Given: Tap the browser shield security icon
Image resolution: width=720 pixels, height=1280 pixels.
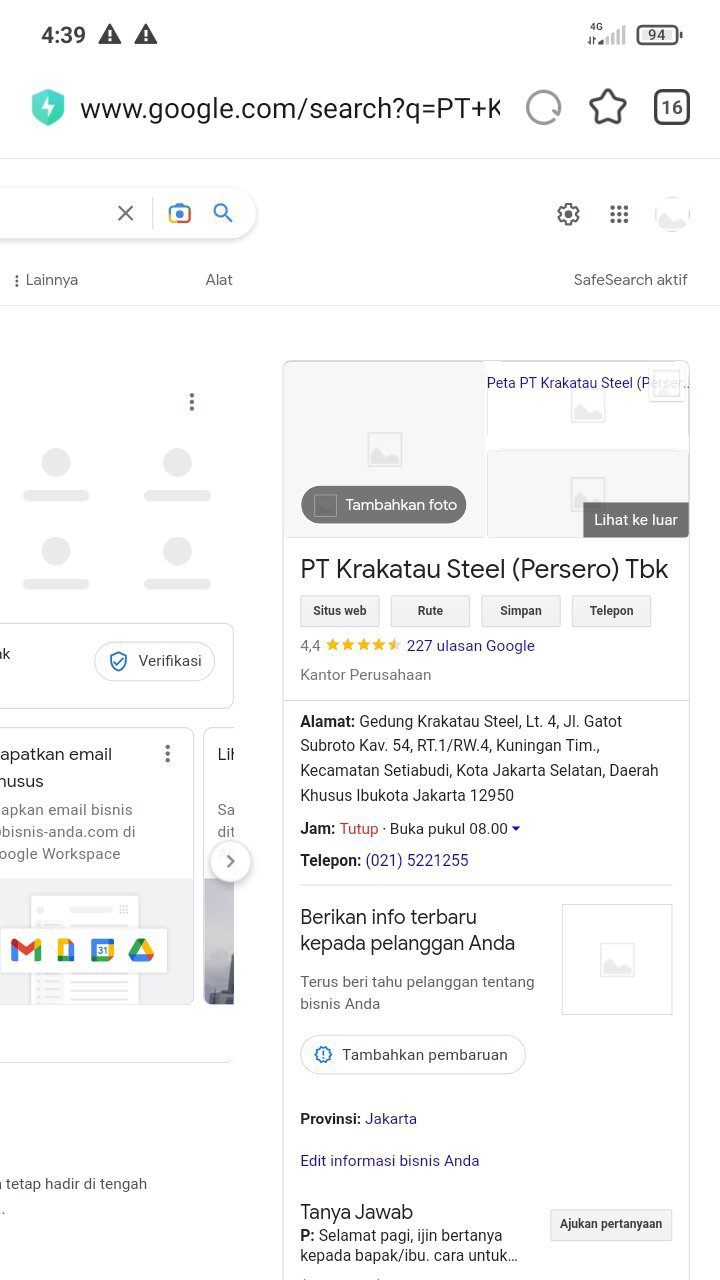Looking at the screenshot, I should pyautogui.click(x=48, y=107).
